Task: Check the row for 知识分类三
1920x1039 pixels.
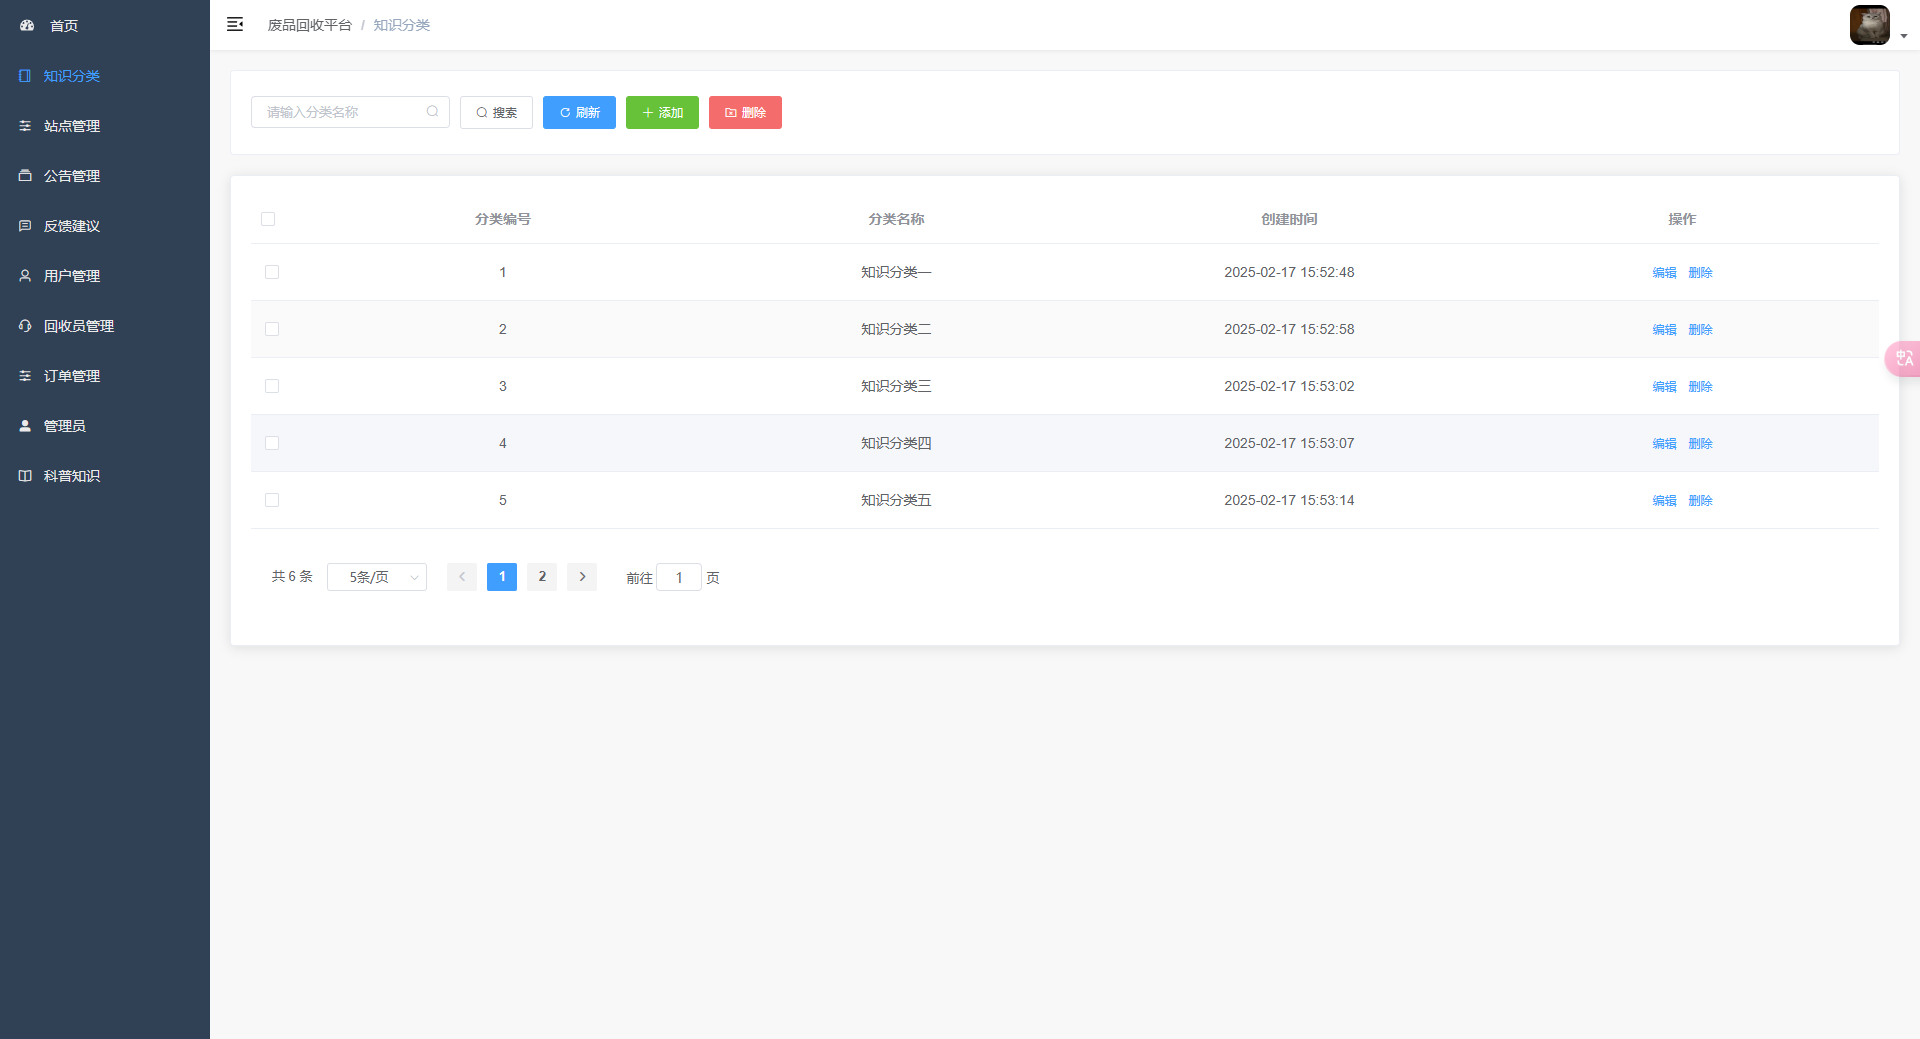Action: coord(272,386)
